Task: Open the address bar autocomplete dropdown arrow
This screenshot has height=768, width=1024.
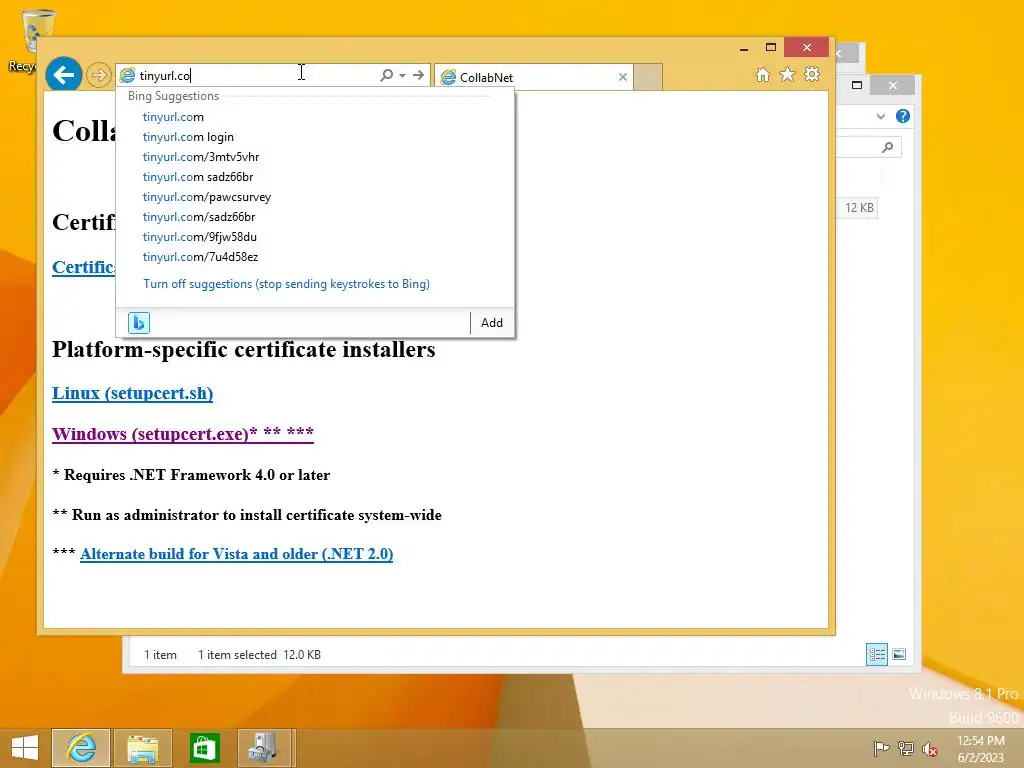Action: [x=402, y=75]
